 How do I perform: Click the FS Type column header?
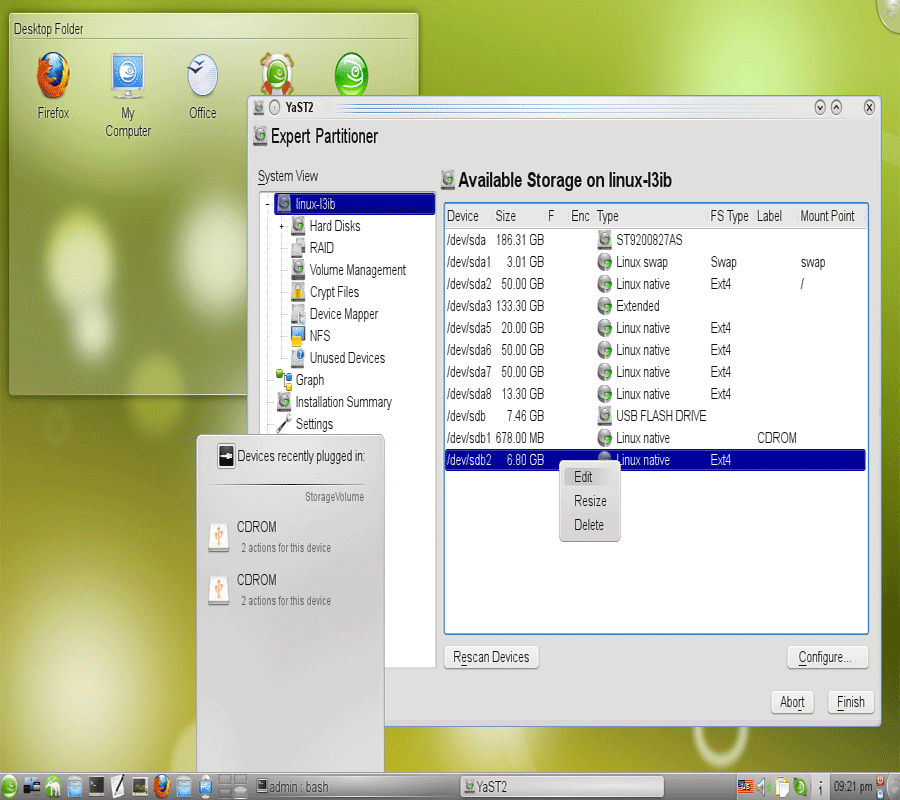click(x=730, y=216)
